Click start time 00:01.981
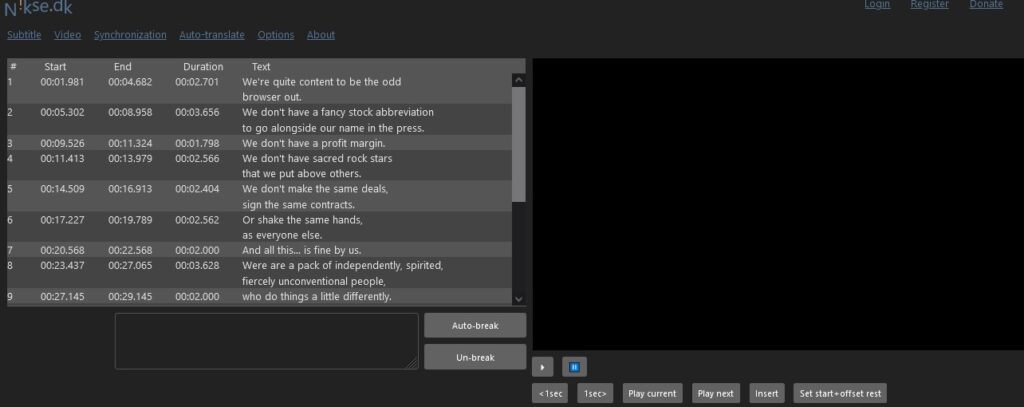The image size is (1024, 407). [x=62, y=82]
